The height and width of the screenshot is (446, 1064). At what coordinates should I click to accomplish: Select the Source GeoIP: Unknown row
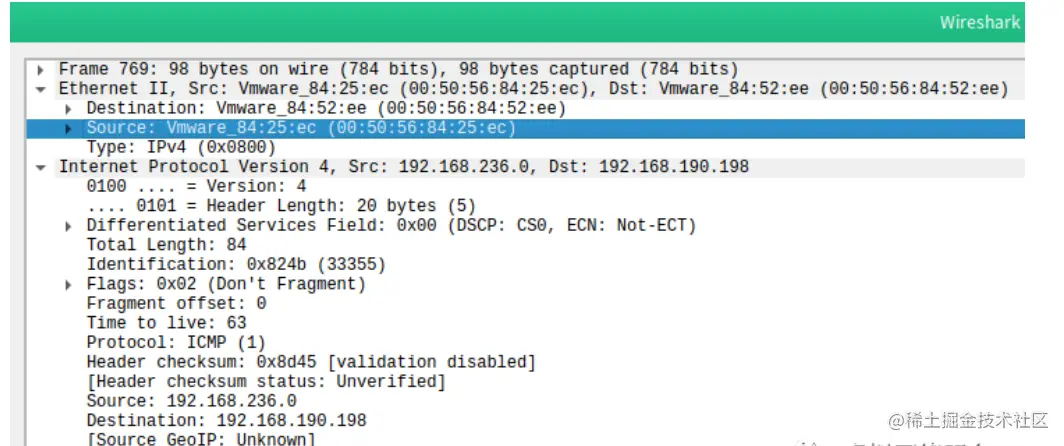[x=201, y=440]
